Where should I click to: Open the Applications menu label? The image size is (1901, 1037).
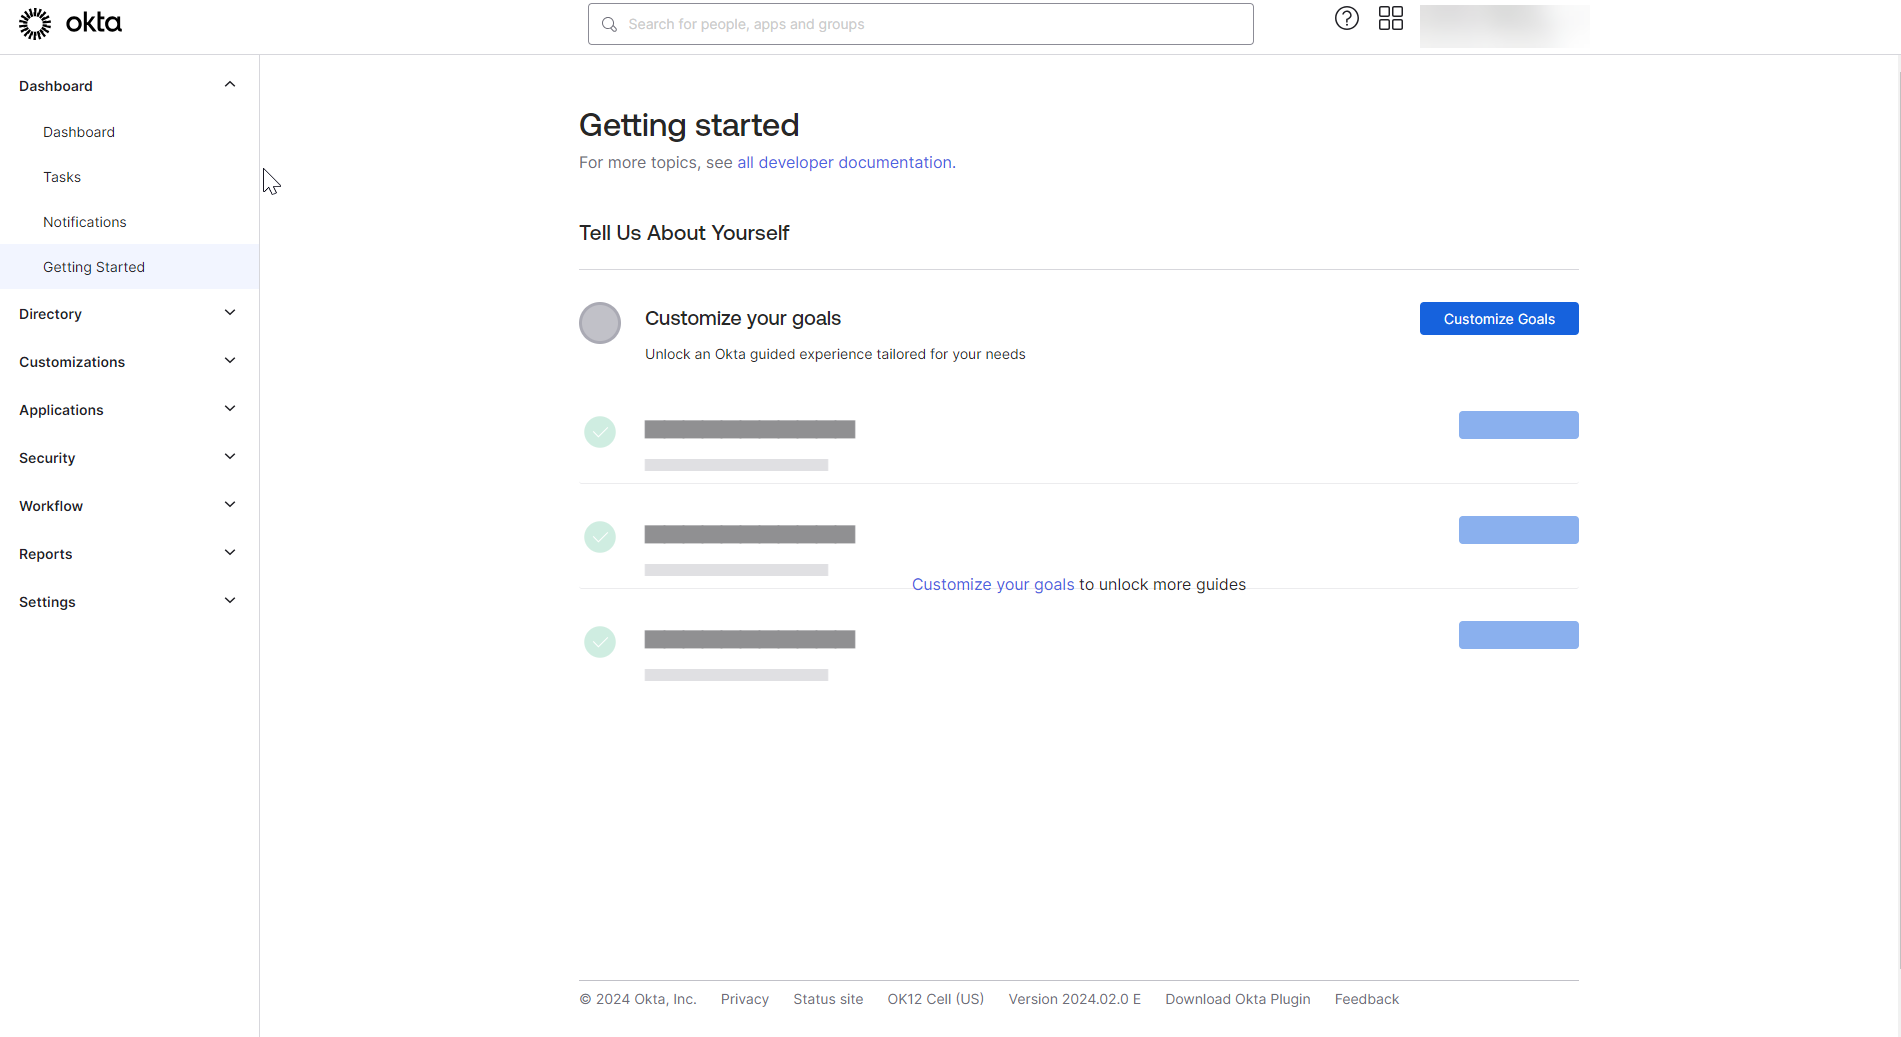coord(61,410)
